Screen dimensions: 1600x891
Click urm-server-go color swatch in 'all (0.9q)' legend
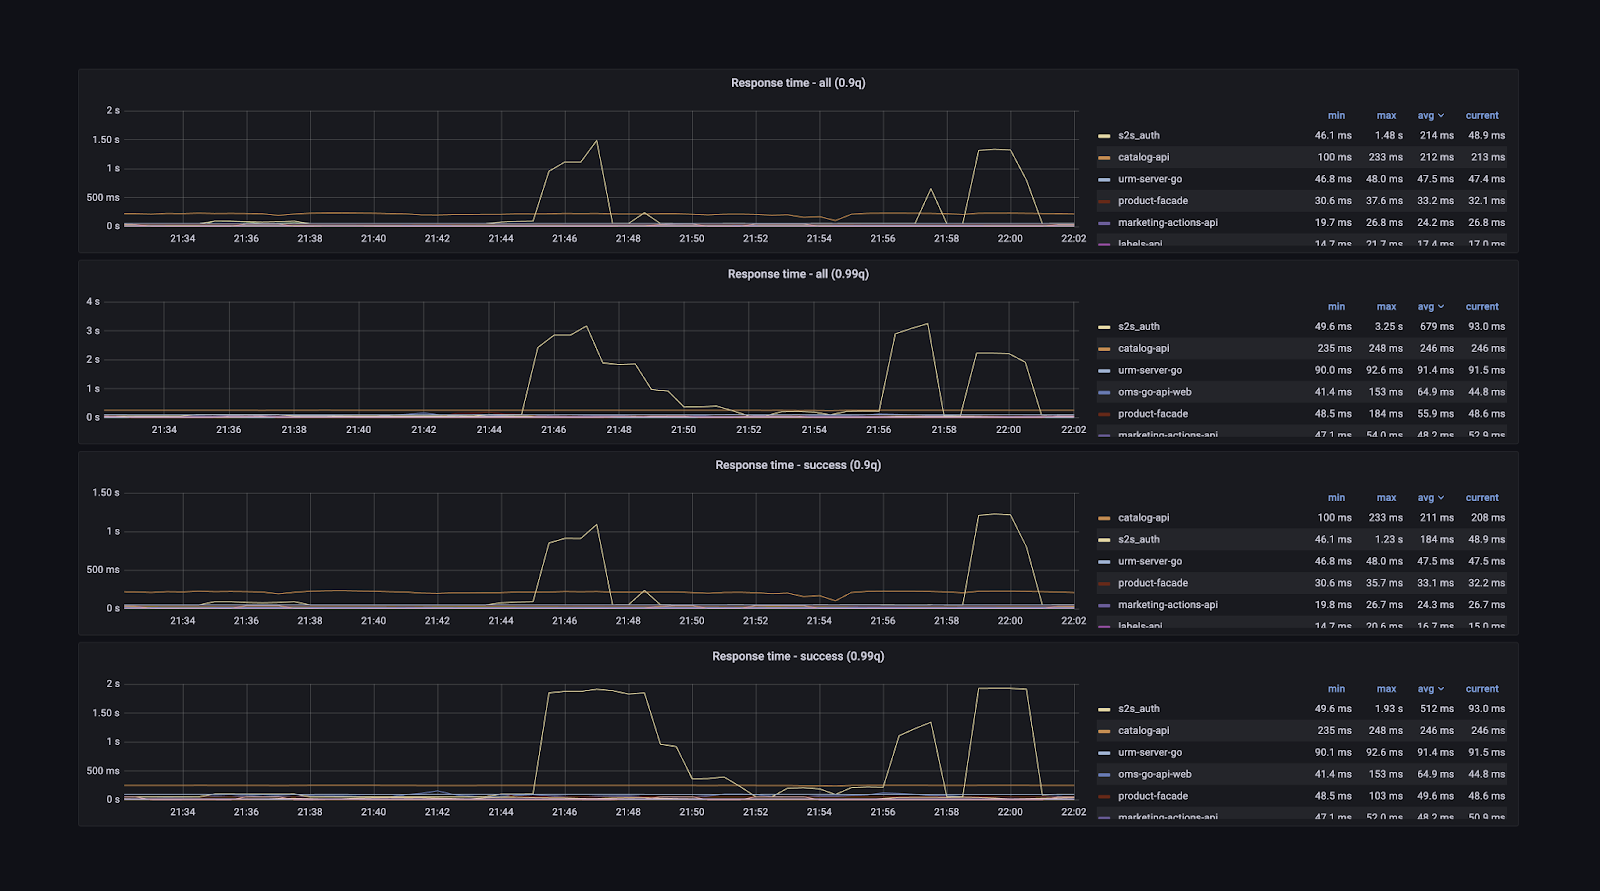click(x=1104, y=180)
